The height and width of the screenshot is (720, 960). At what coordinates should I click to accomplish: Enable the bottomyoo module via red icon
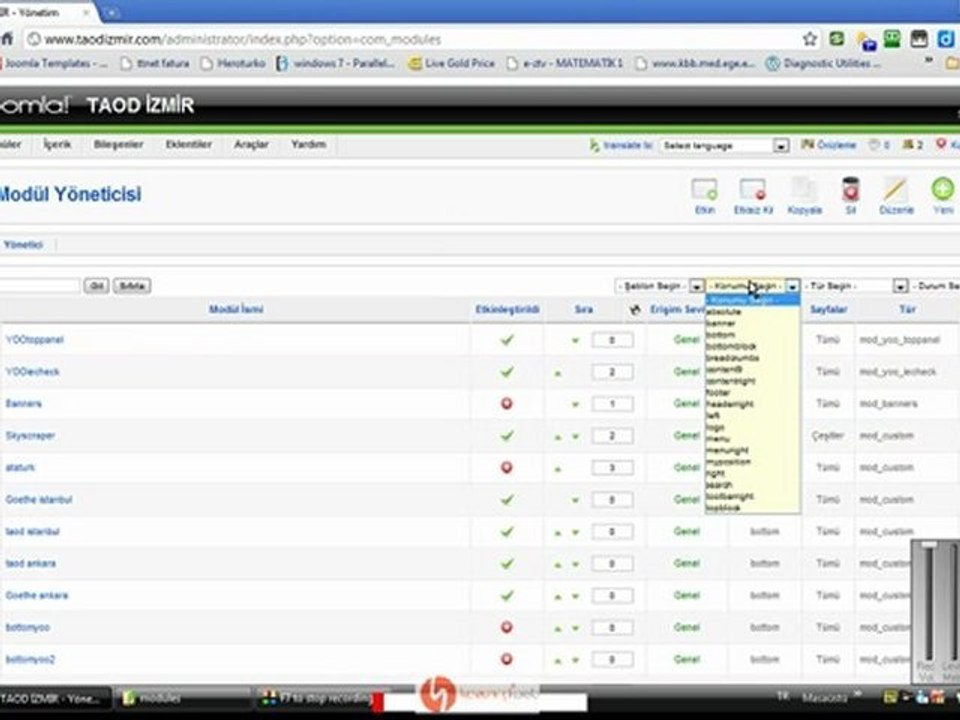506,628
